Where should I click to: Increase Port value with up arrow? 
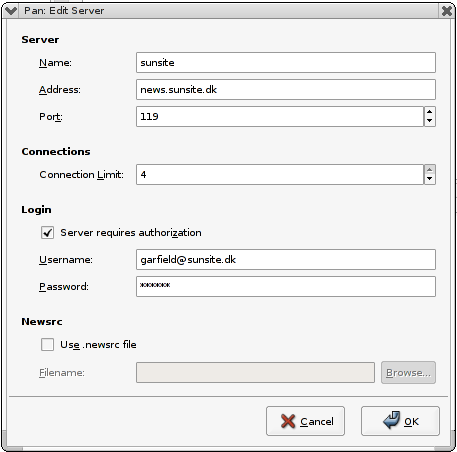pyautogui.click(x=430, y=112)
